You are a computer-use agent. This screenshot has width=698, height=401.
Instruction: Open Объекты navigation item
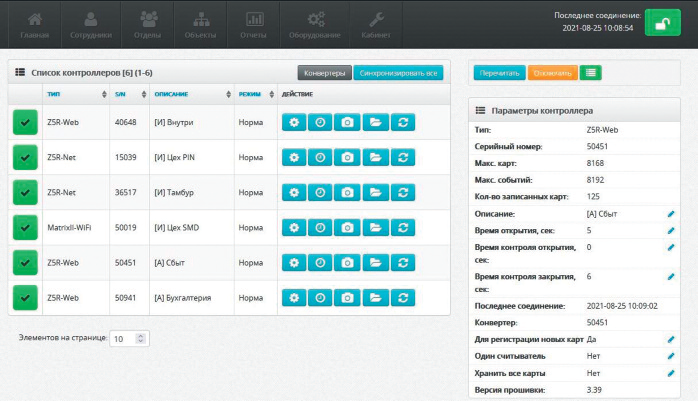point(200,25)
